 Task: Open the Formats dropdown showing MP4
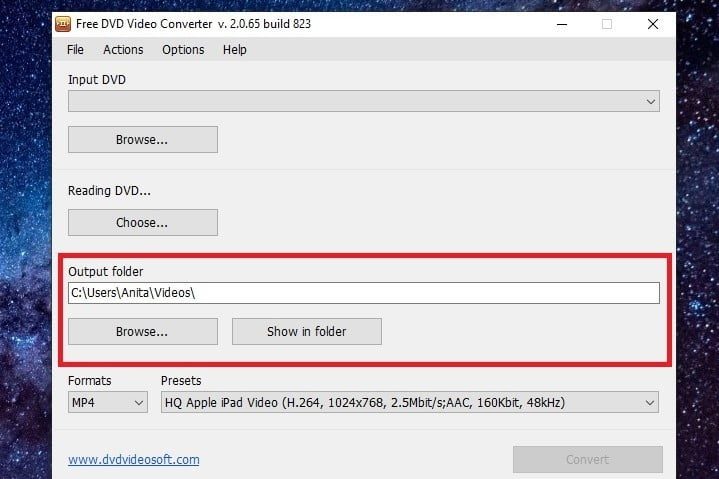click(108, 403)
